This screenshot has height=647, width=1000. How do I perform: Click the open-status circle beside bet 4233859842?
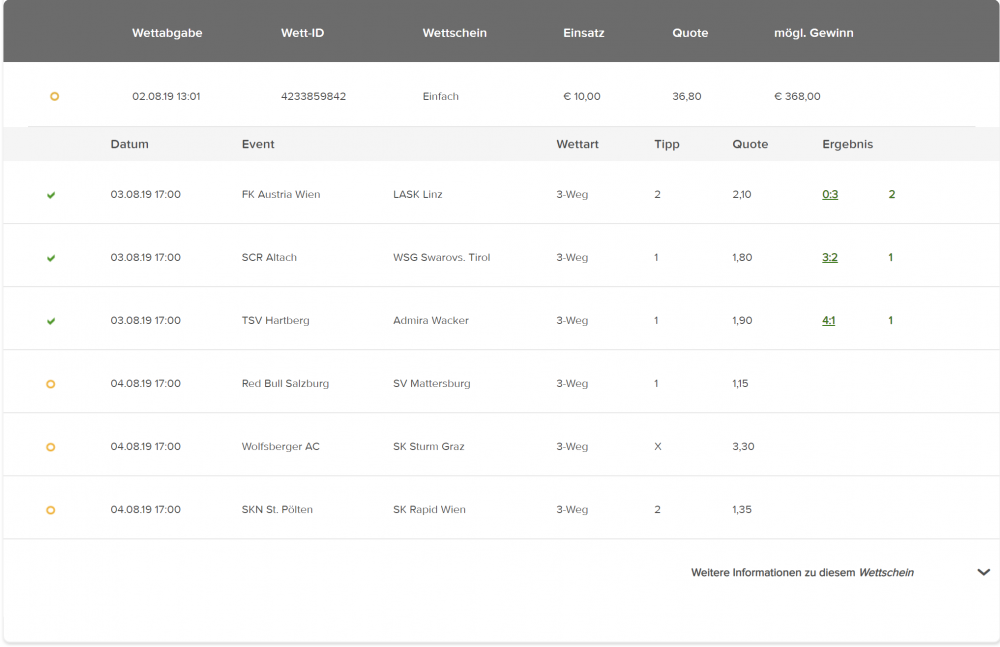(x=54, y=97)
